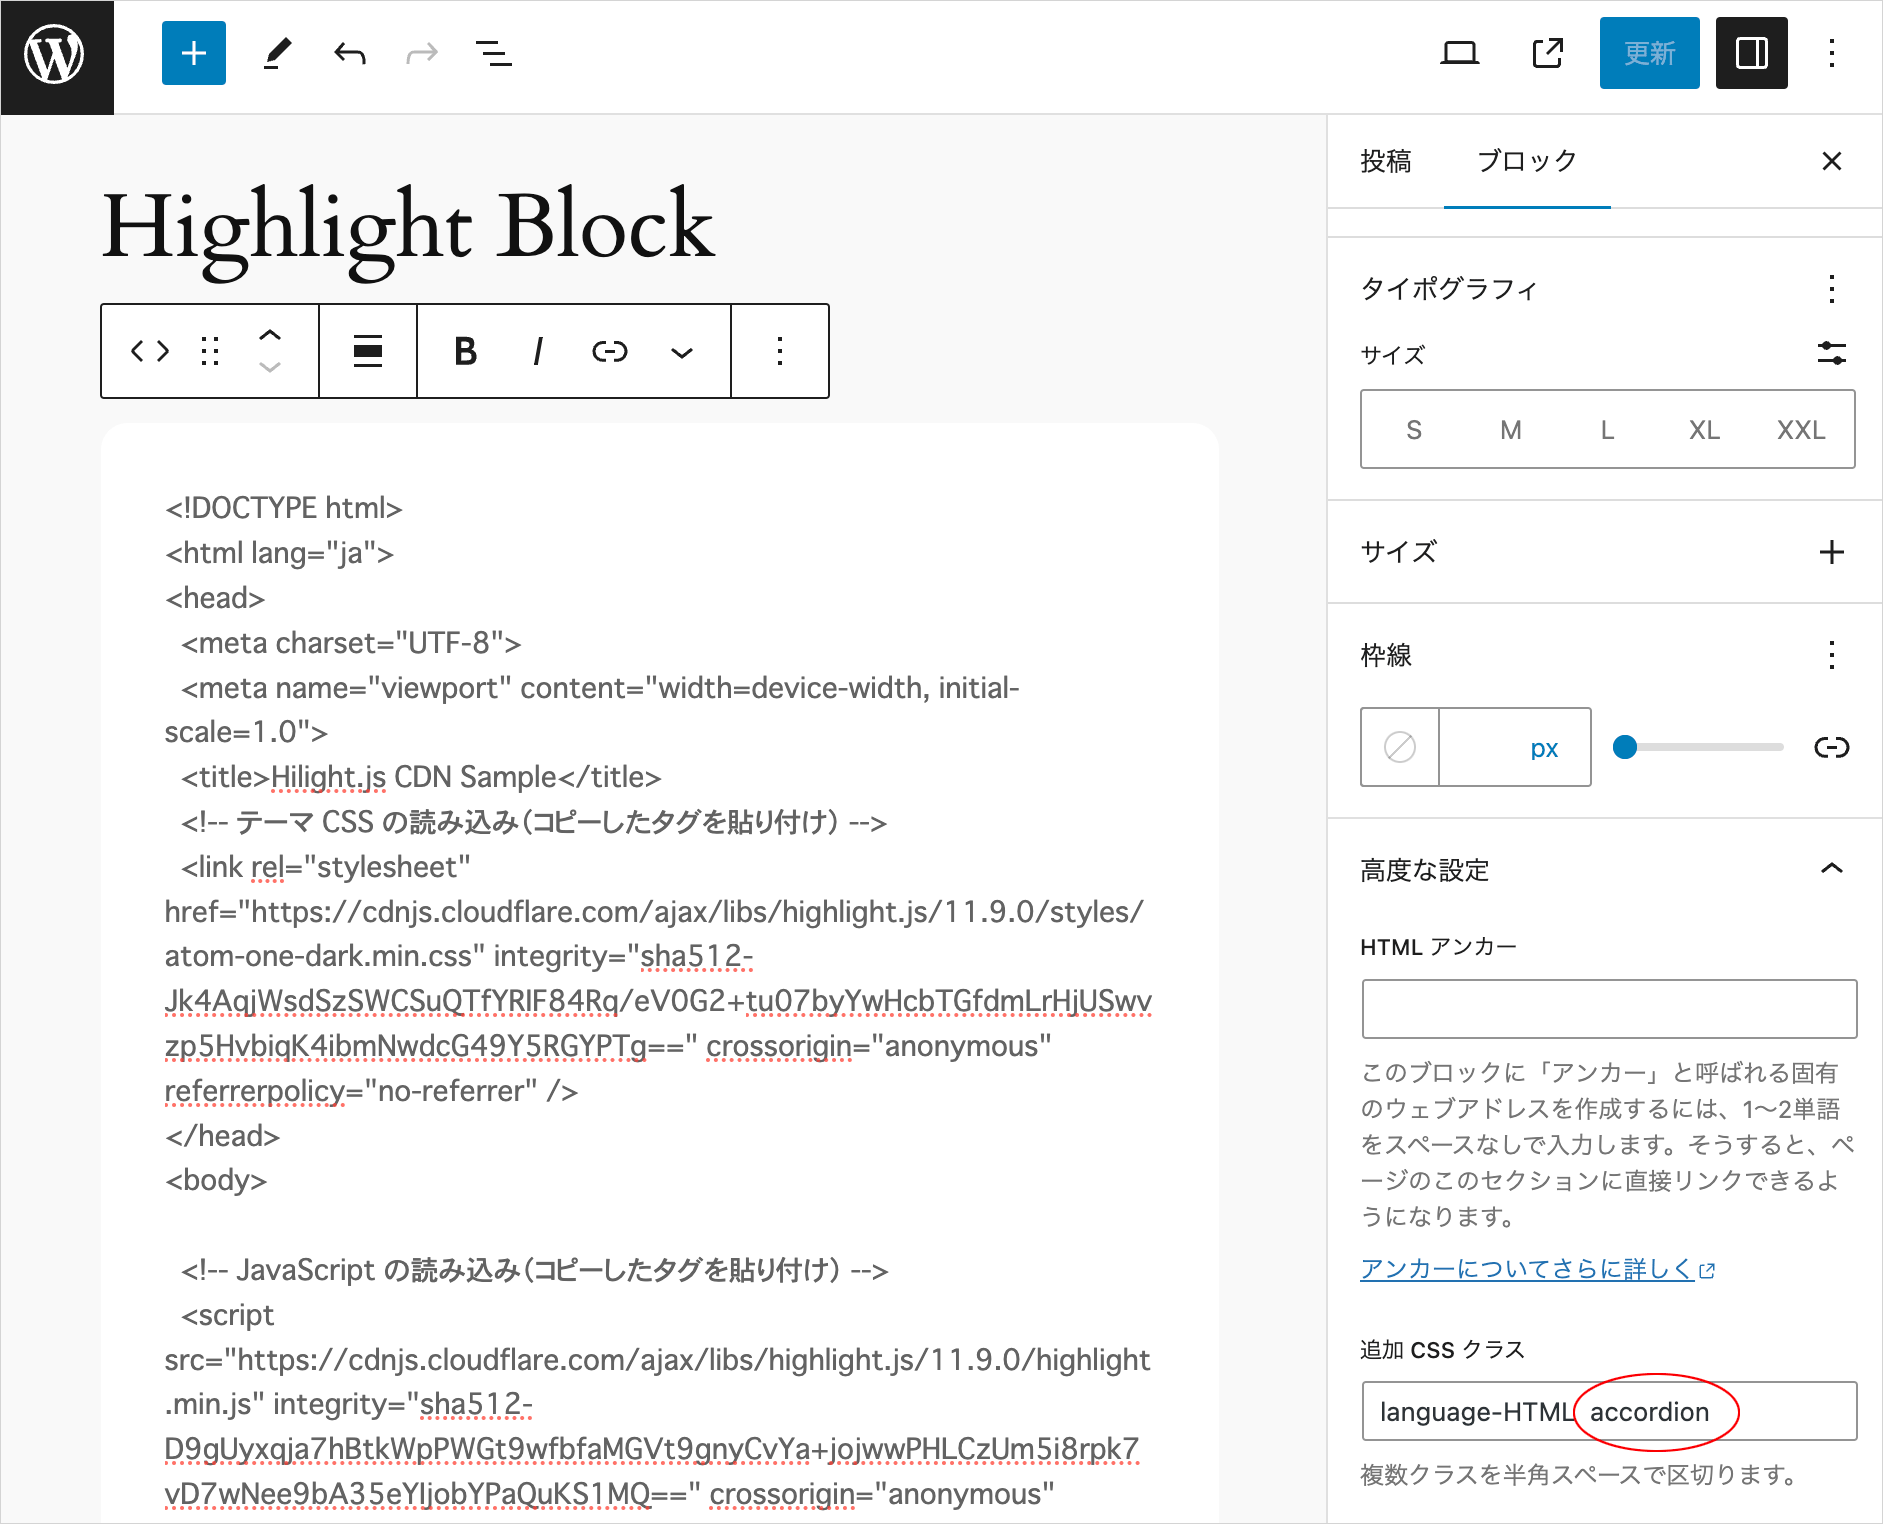
Task: Toggle bold formatting in block toolbar
Action: point(465,351)
